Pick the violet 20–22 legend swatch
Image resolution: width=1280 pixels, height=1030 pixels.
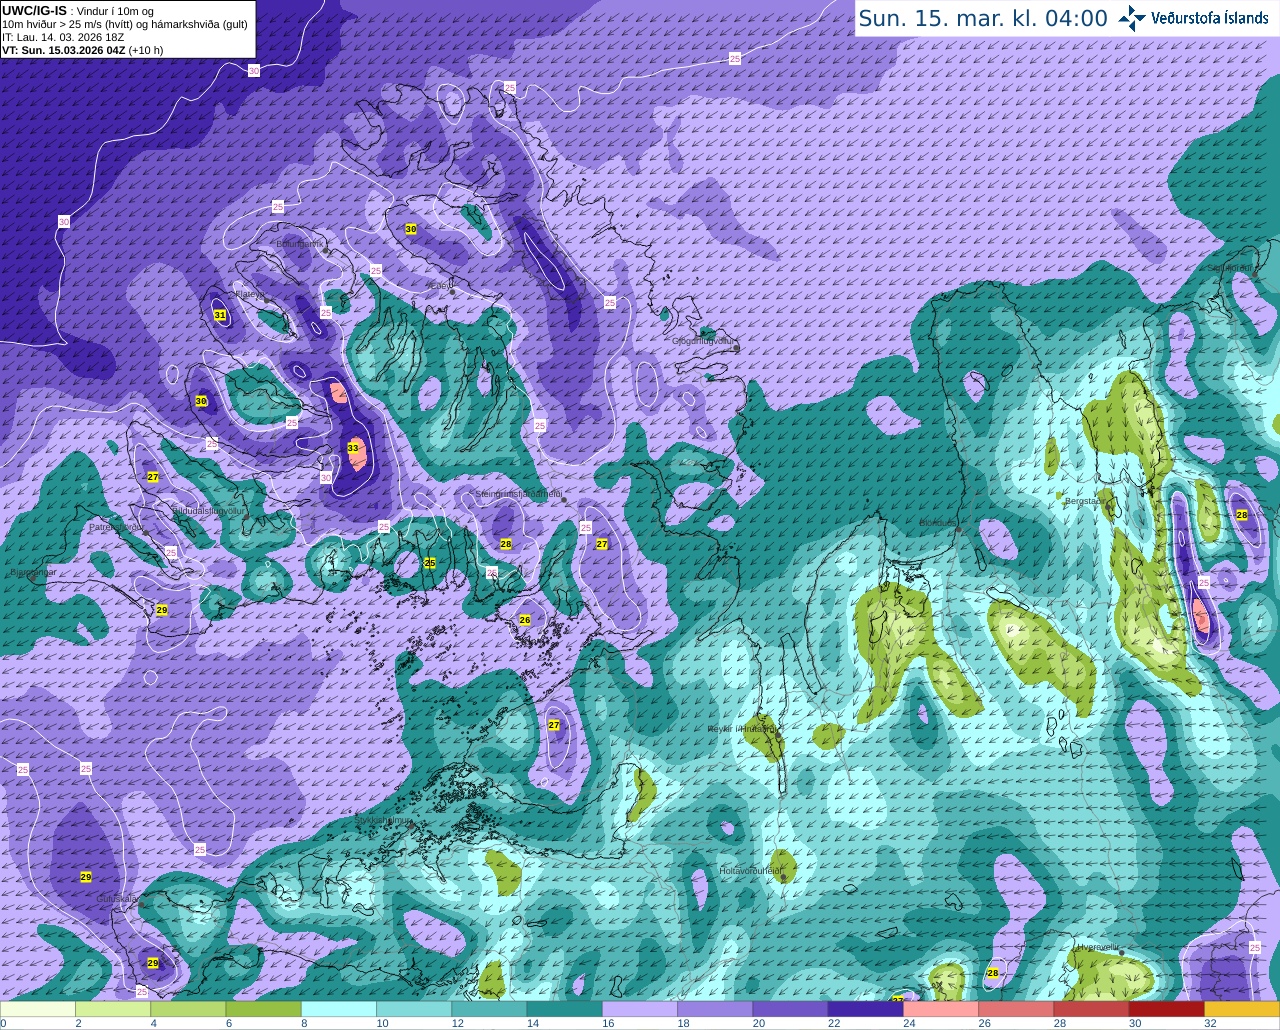pos(790,1009)
